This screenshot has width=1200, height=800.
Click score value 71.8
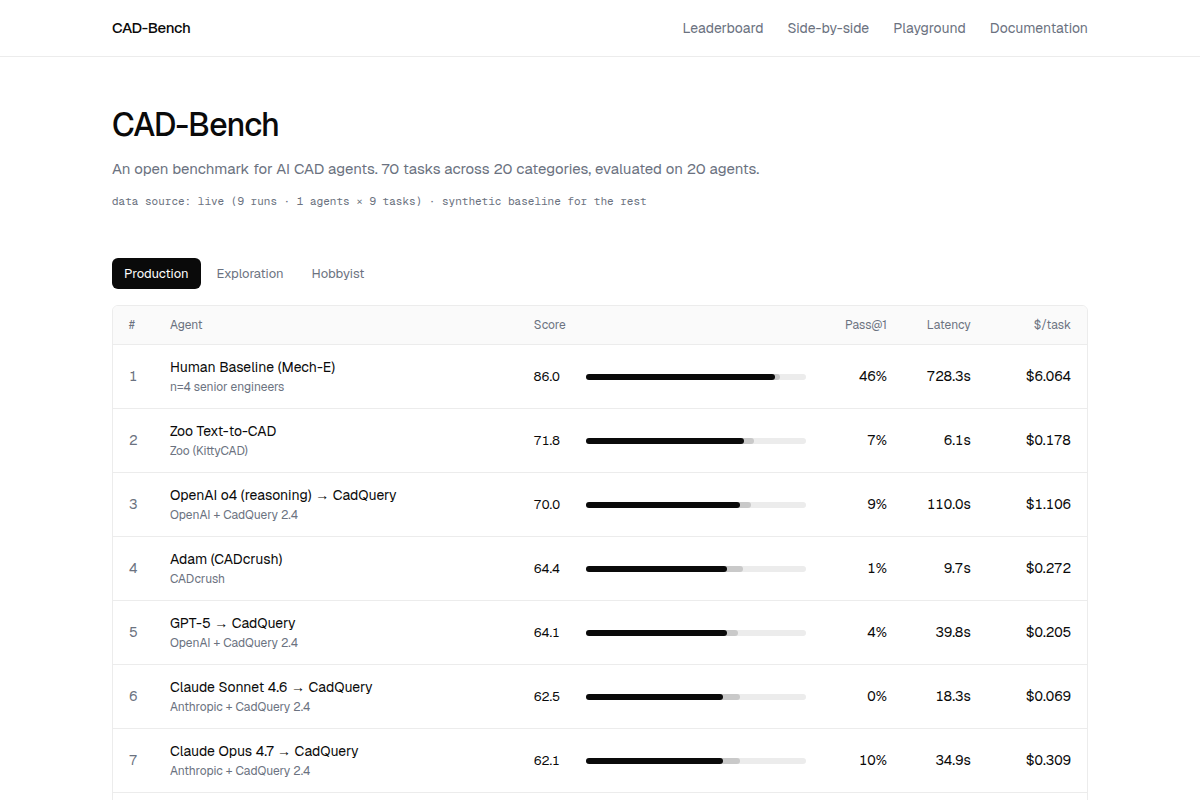547,441
